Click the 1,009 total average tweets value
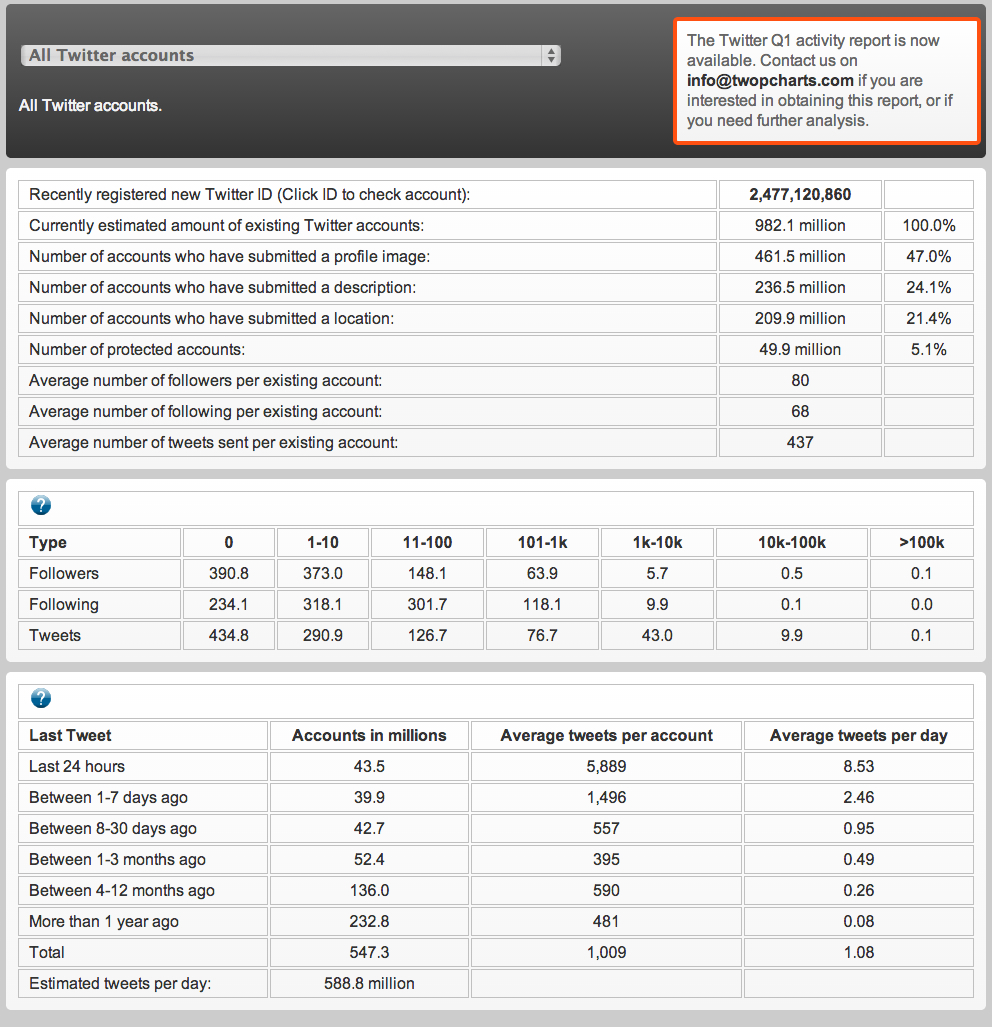Viewport: 992px width, 1027px height. click(x=606, y=952)
